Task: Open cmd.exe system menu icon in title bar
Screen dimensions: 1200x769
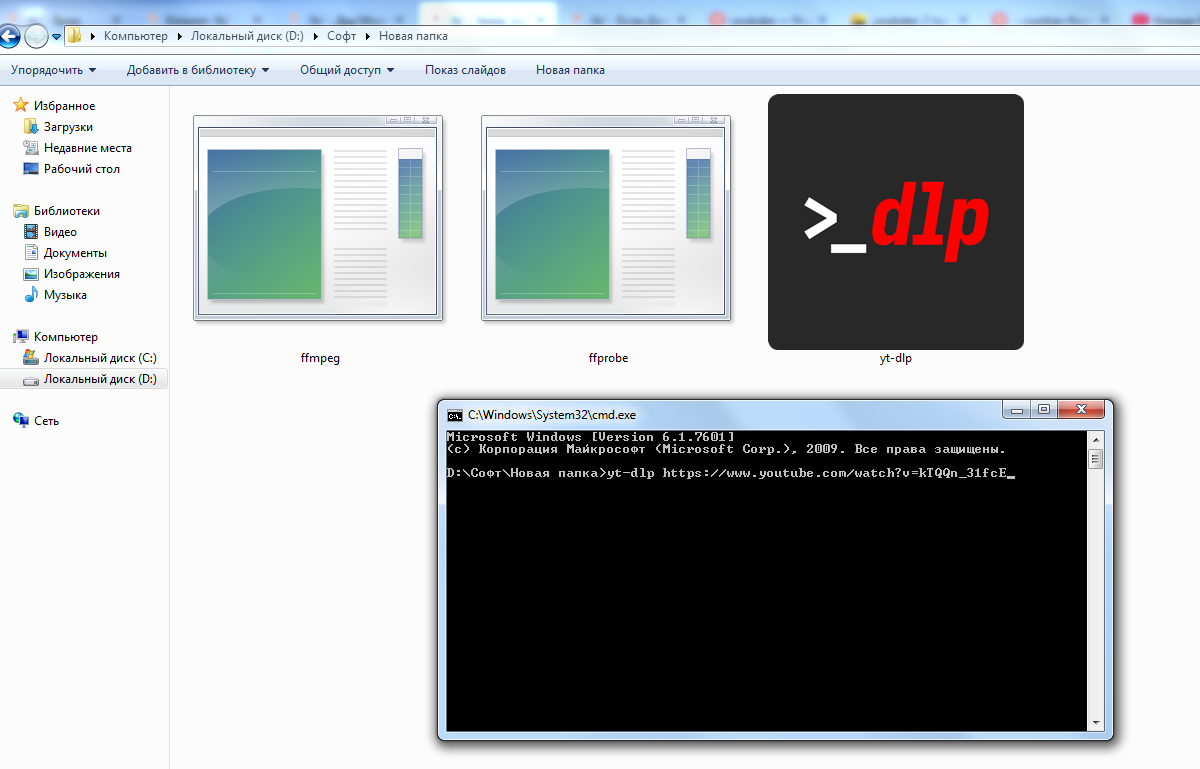Action: [x=454, y=414]
